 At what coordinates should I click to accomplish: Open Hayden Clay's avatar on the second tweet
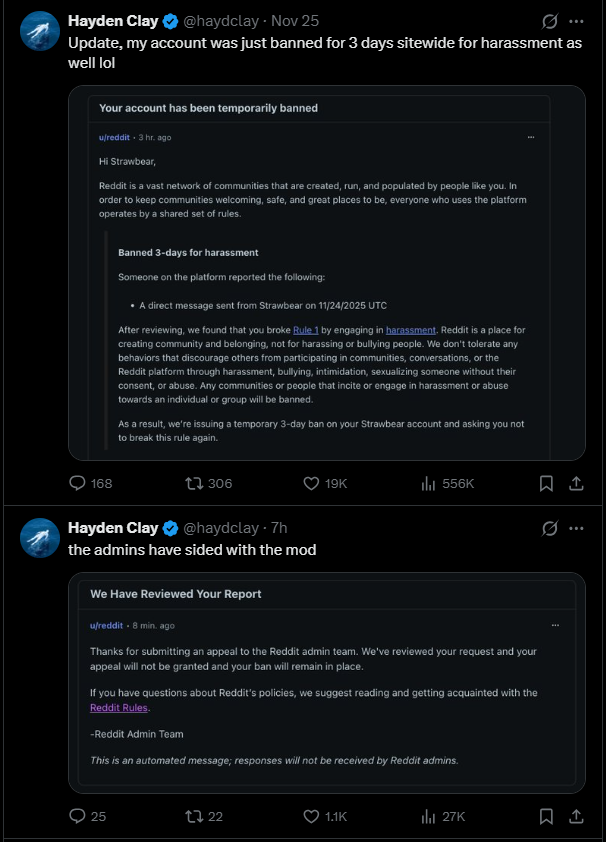[x=40, y=538]
